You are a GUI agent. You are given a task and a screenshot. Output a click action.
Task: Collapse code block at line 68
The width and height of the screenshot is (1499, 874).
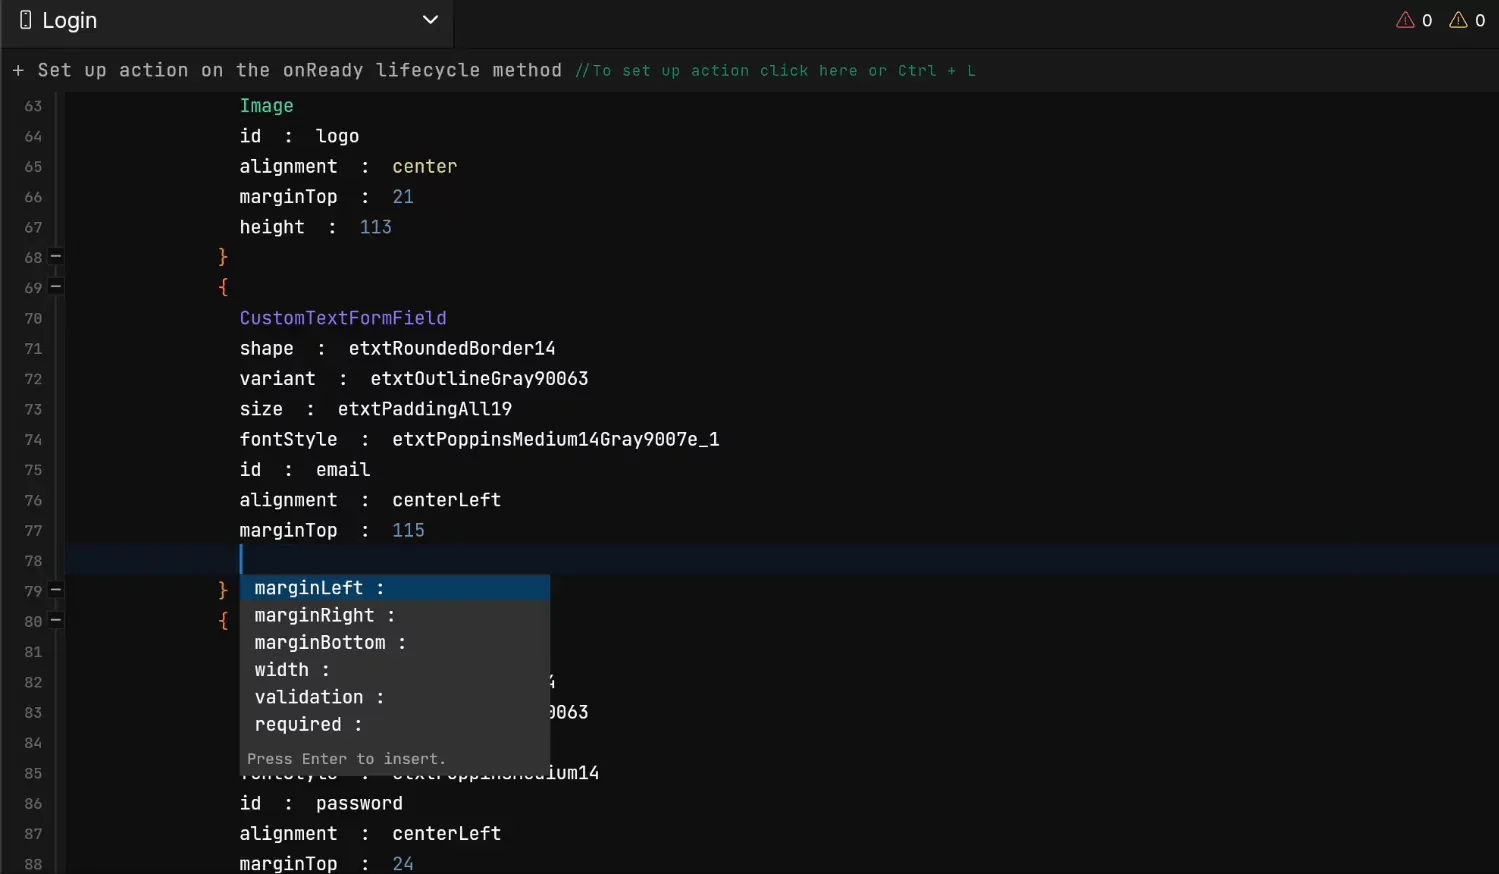pos(56,257)
